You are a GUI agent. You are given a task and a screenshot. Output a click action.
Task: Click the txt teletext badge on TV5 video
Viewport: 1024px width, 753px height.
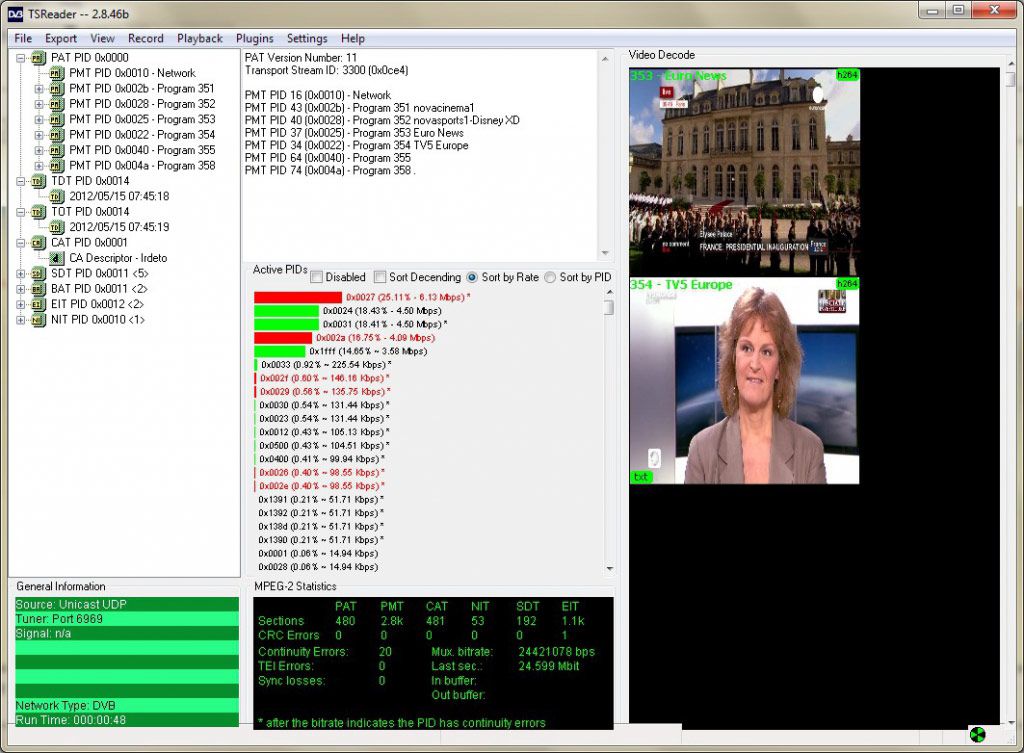point(641,477)
